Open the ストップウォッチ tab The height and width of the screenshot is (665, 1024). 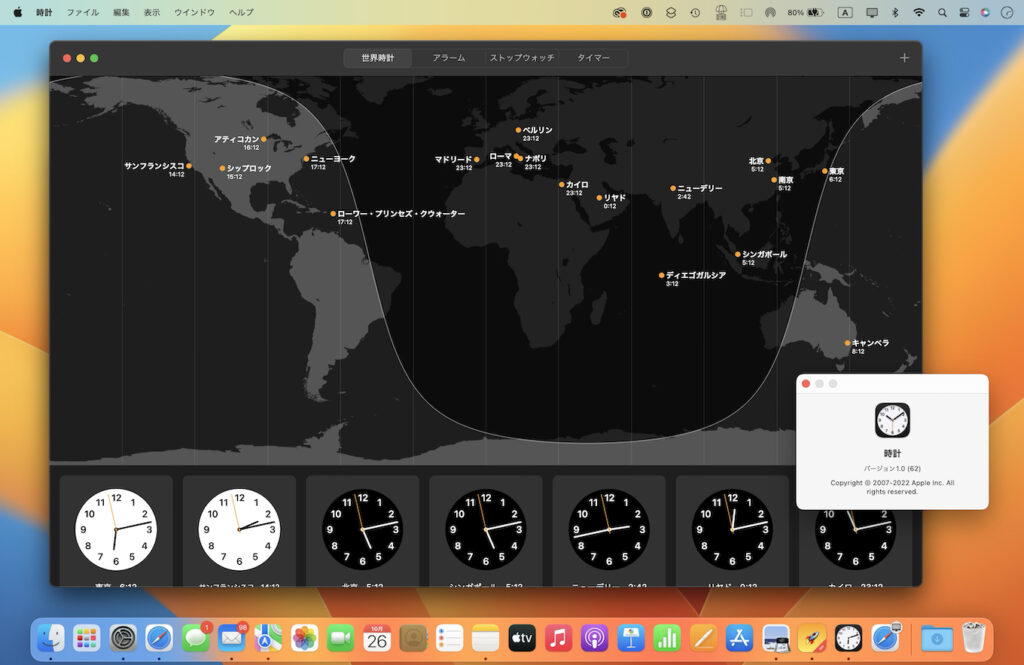(521, 58)
